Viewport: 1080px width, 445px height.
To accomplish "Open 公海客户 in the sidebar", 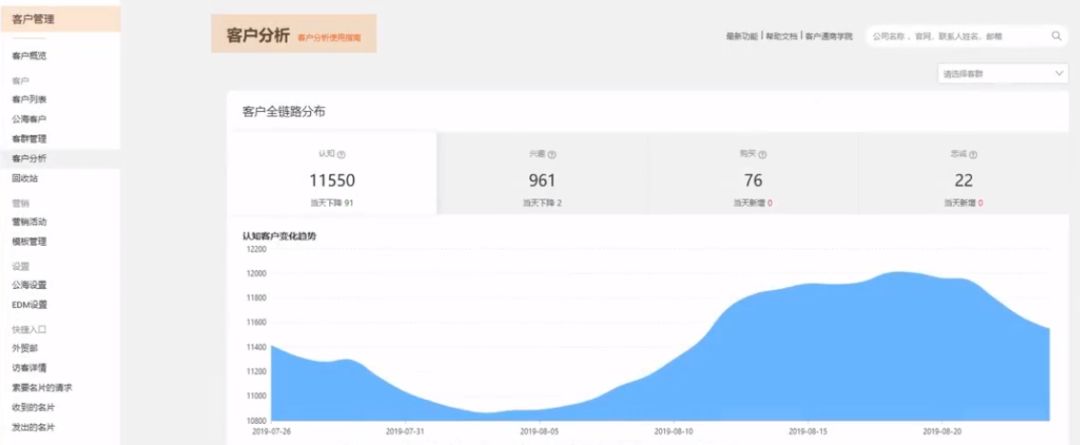I will (x=30, y=119).
